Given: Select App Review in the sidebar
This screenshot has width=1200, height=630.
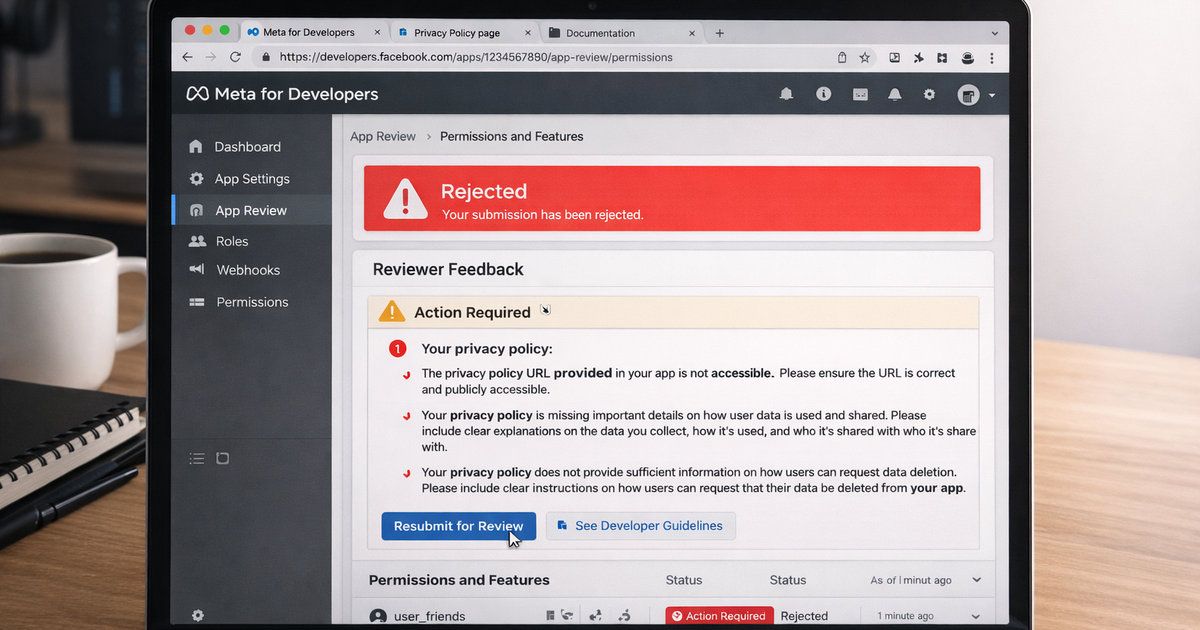Looking at the screenshot, I should pyautogui.click(x=251, y=210).
